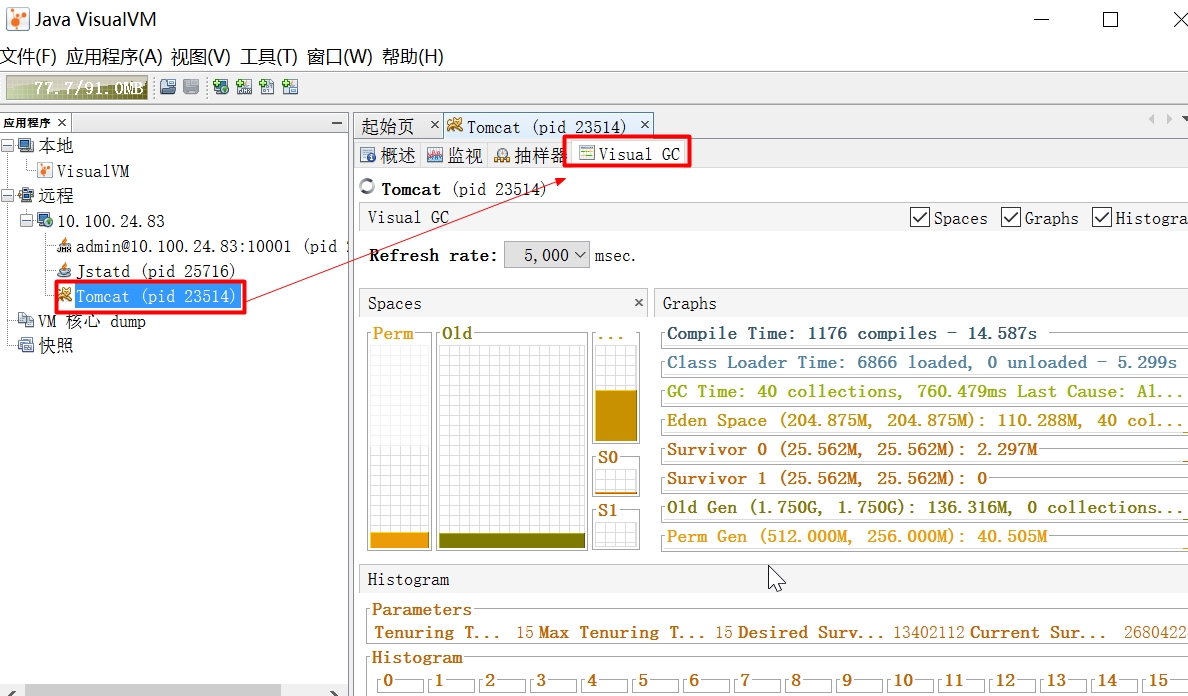Click the Add Remote Host toolbar icon
Screen dimensions: 1188x696
(x=220, y=87)
